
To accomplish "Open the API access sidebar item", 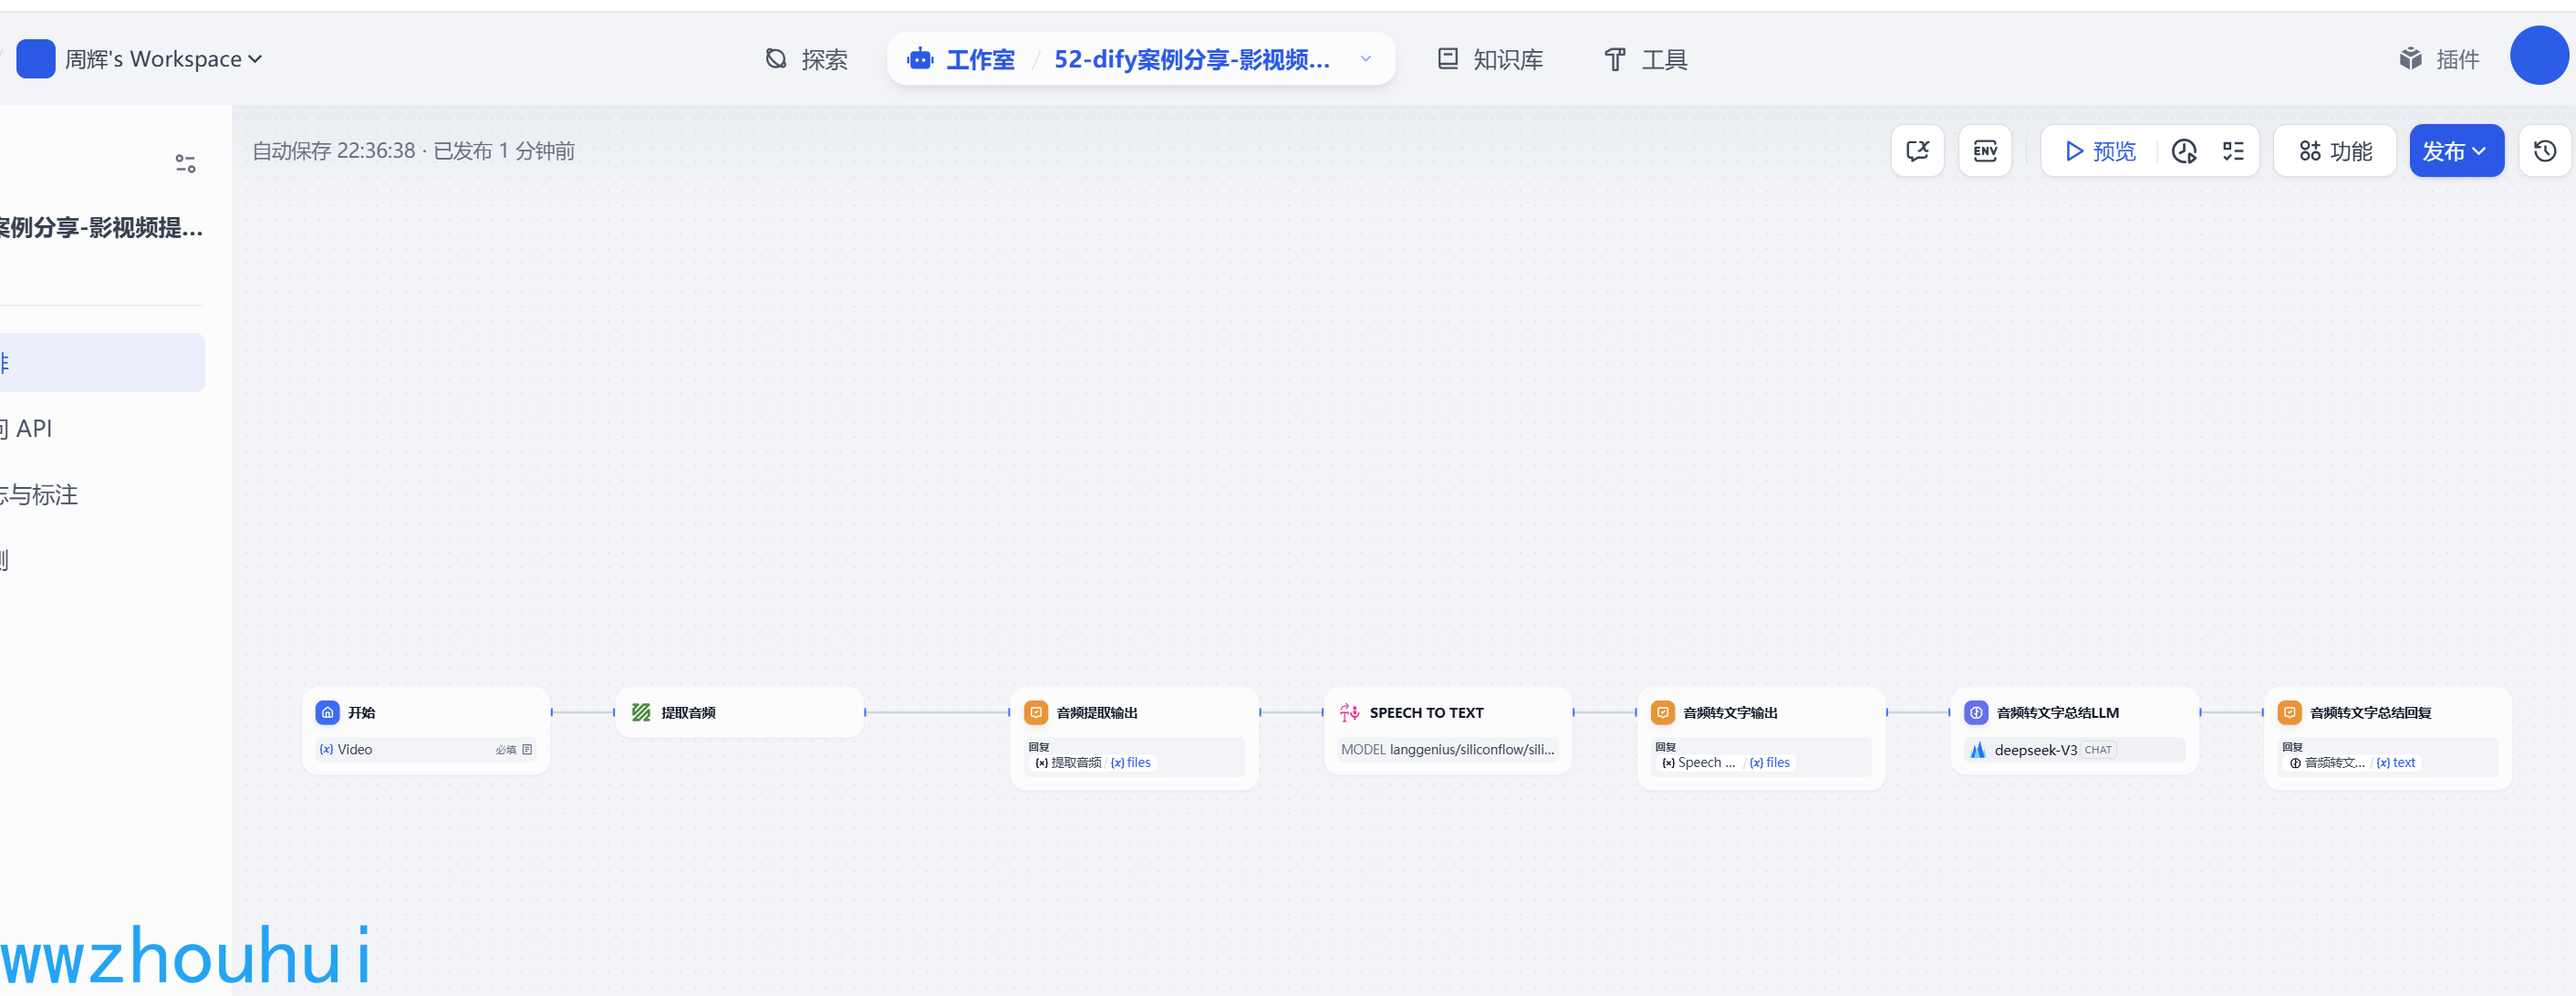I will (x=102, y=428).
